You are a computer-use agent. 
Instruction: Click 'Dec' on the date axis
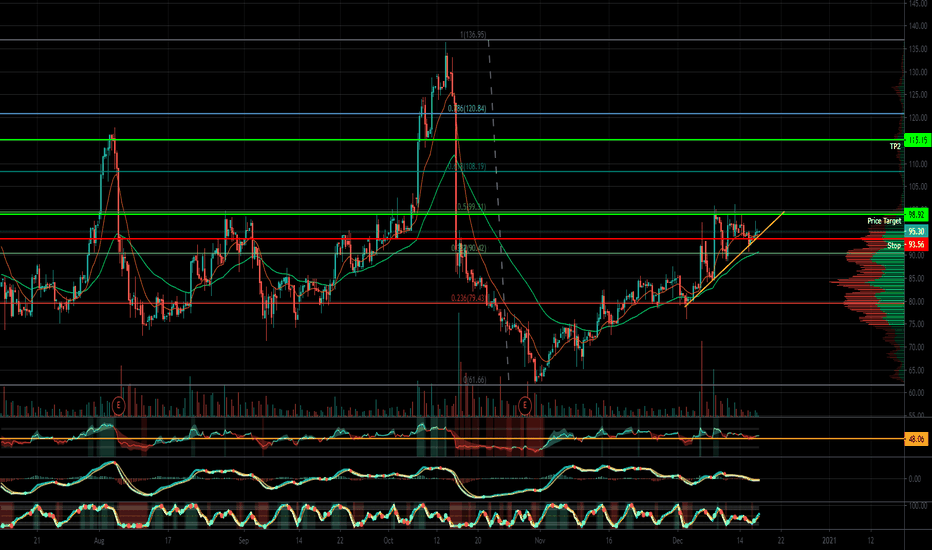pyautogui.click(x=677, y=541)
